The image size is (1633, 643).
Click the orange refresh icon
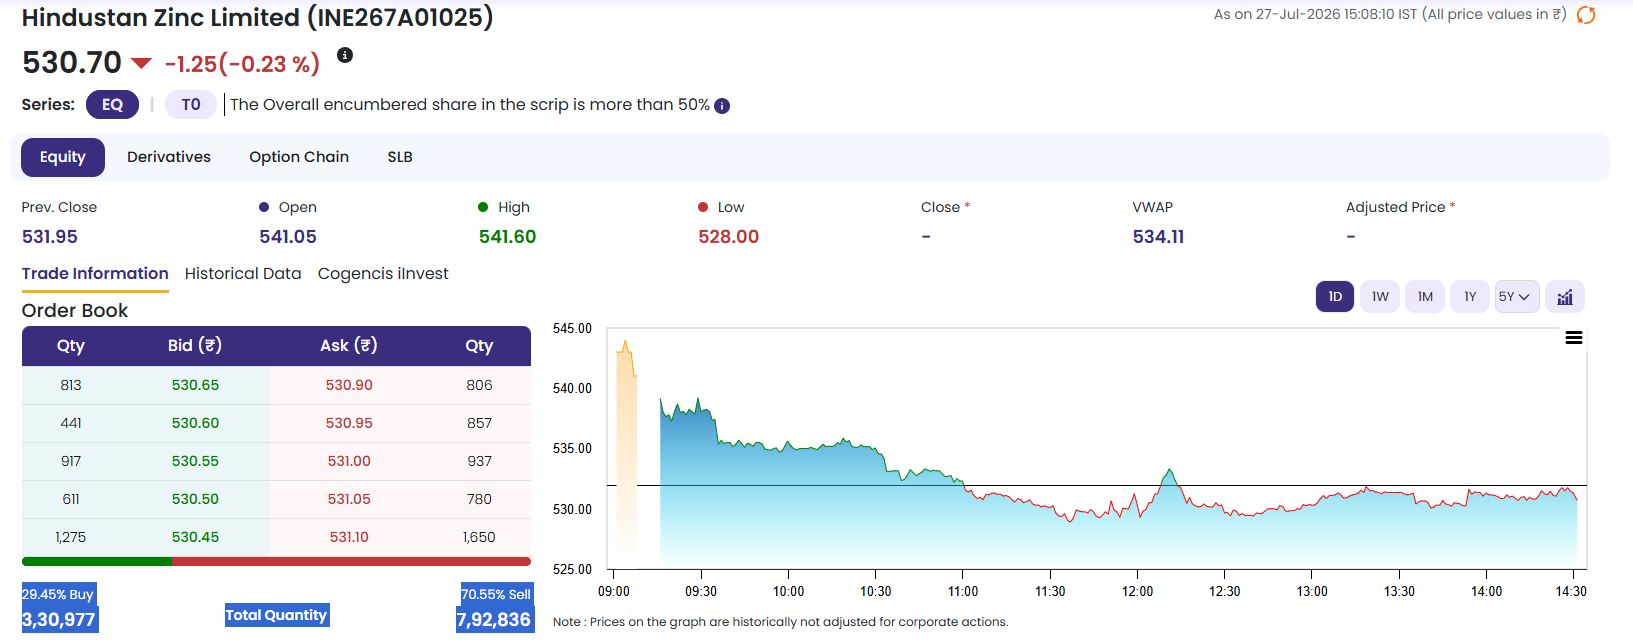pyautogui.click(x=1586, y=15)
